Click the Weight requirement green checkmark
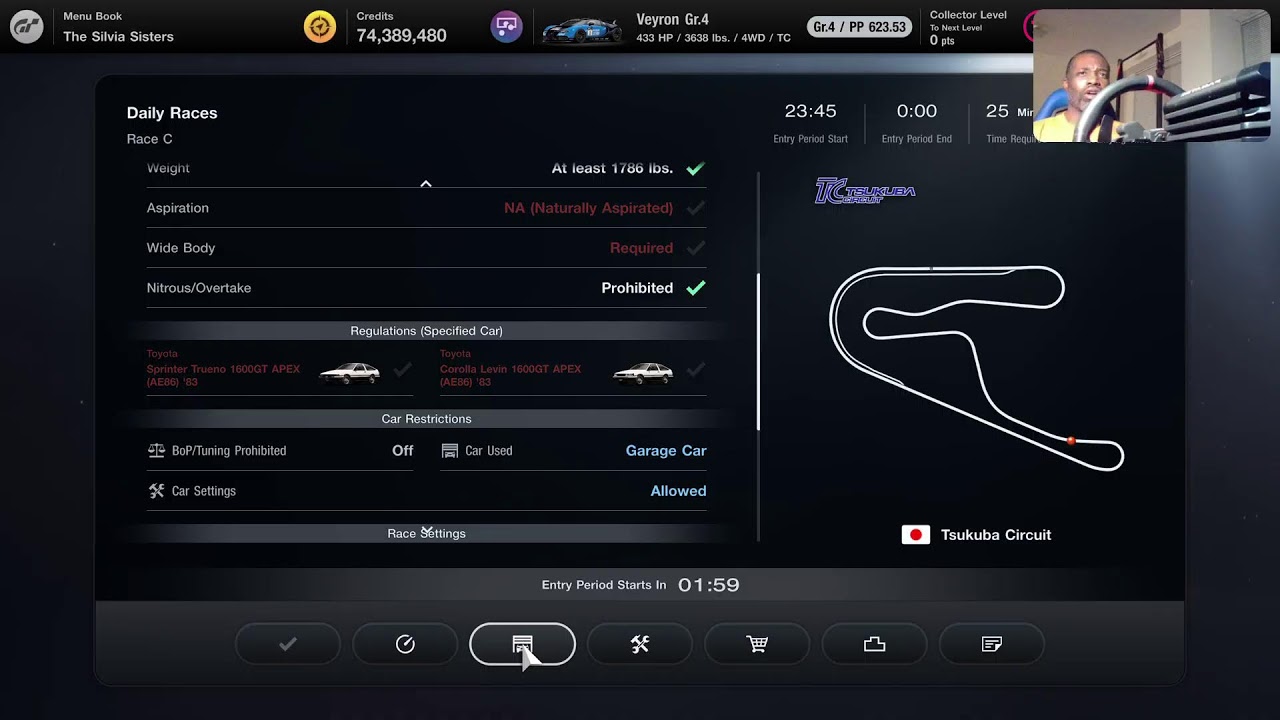This screenshot has width=1280, height=720. (x=695, y=168)
